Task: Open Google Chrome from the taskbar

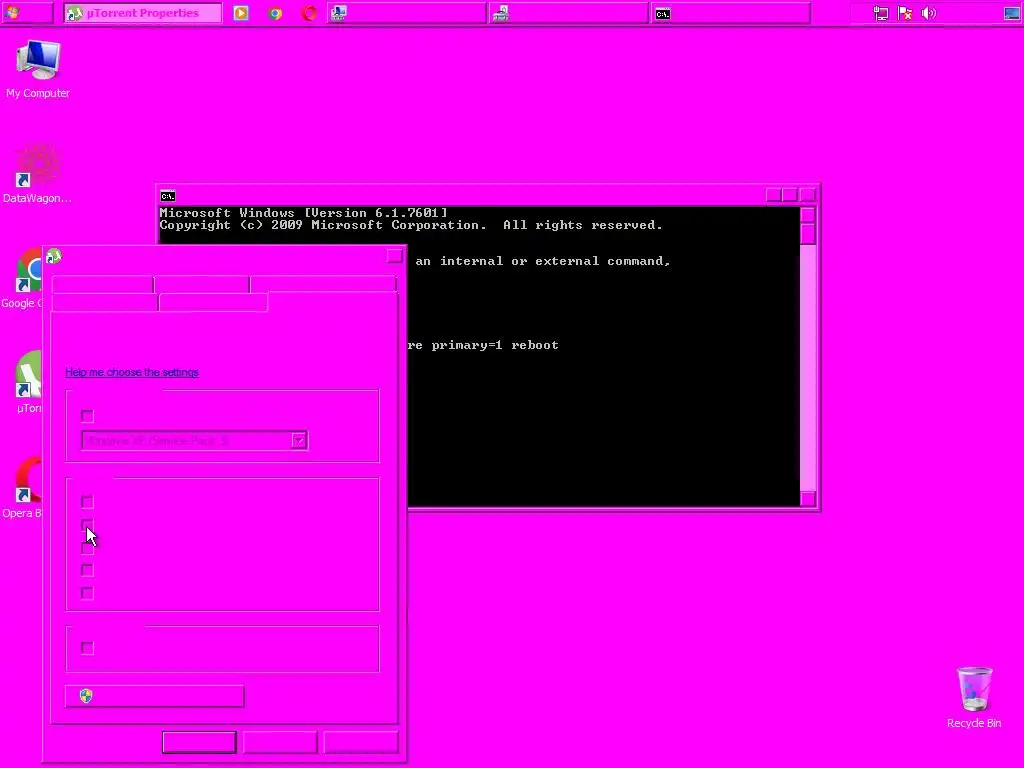Action: [275, 13]
